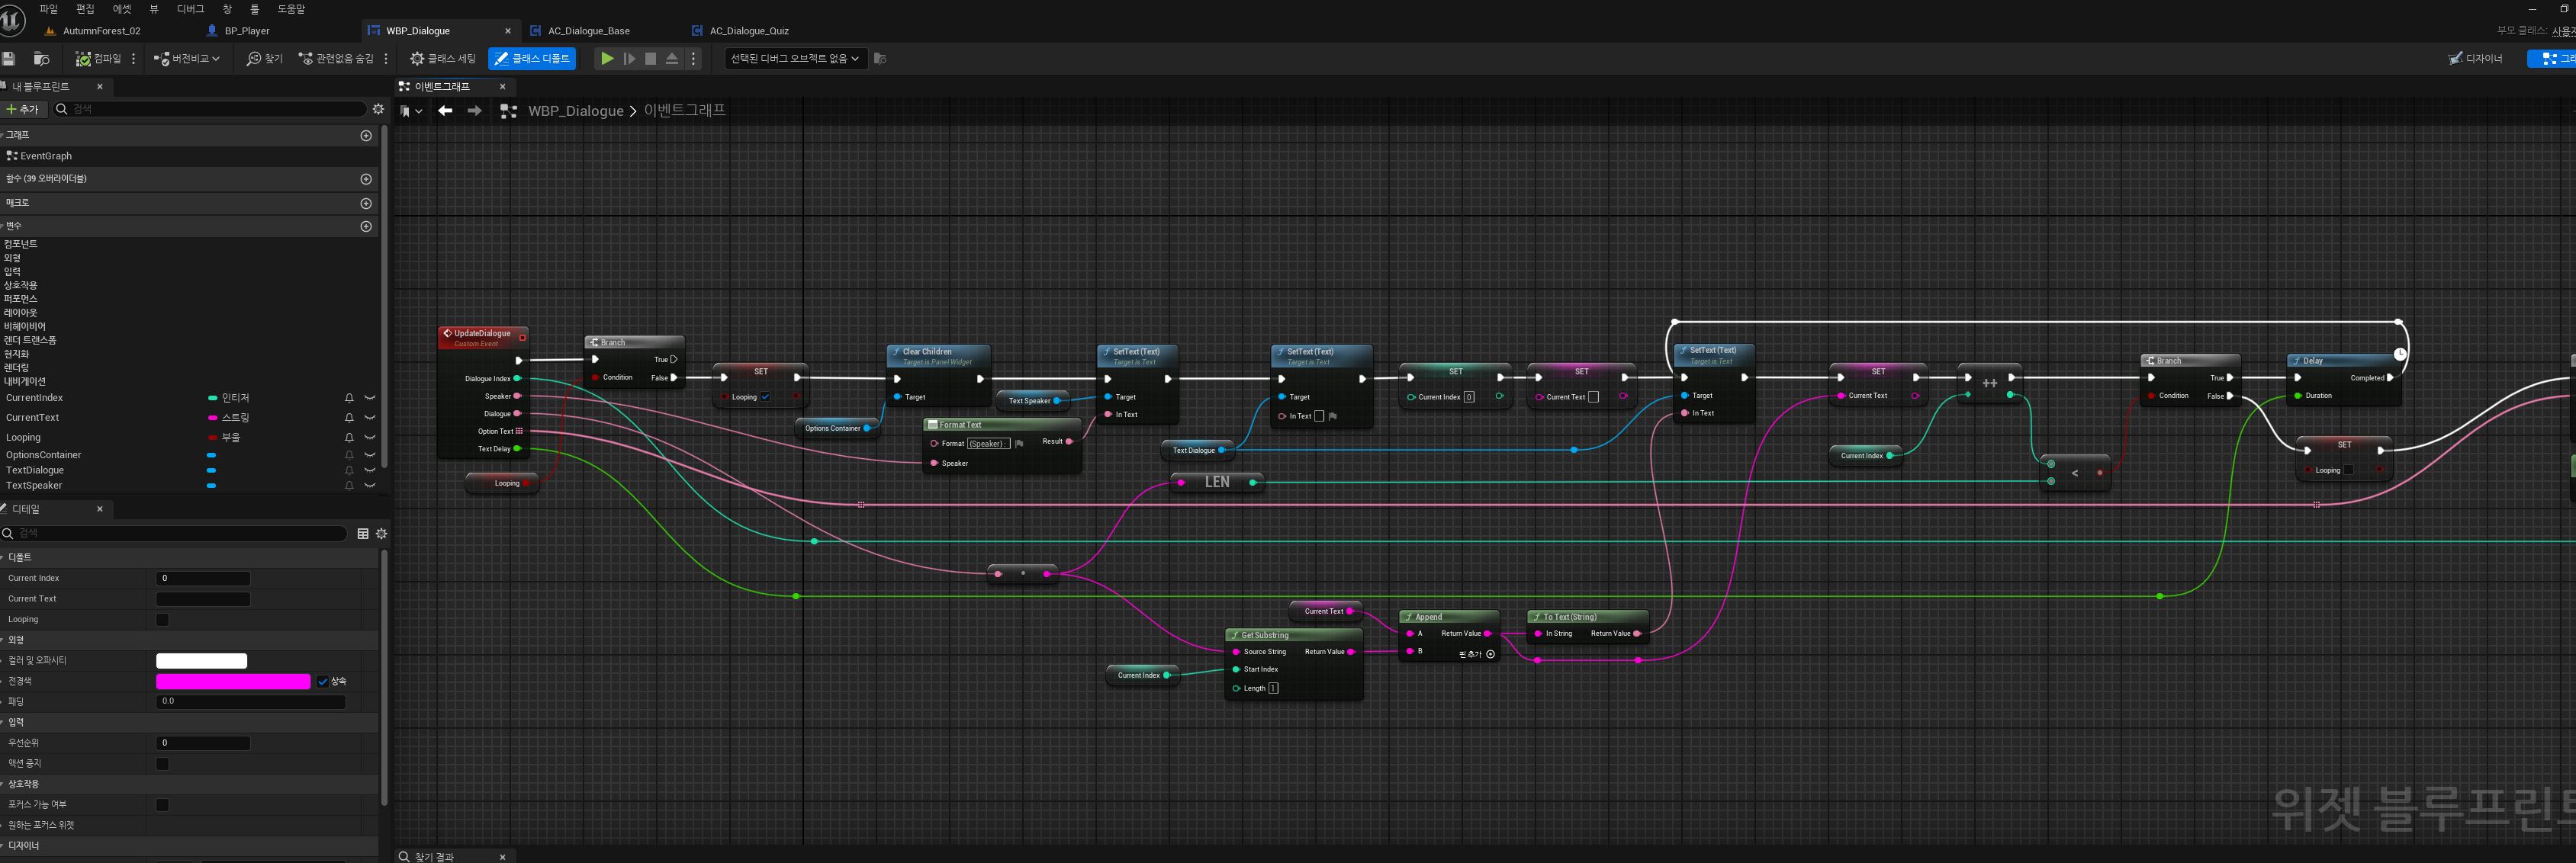Close the WBP_Dialogue tab
The image size is (2576, 863).
[508, 31]
